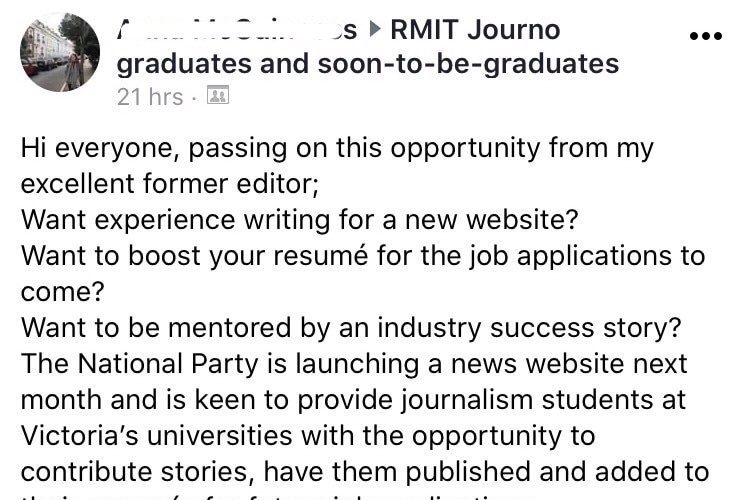Click the 'graduates and soon-to-be-graduates' group title line
Viewport: 750px width, 500px height.
click(367, 64)
